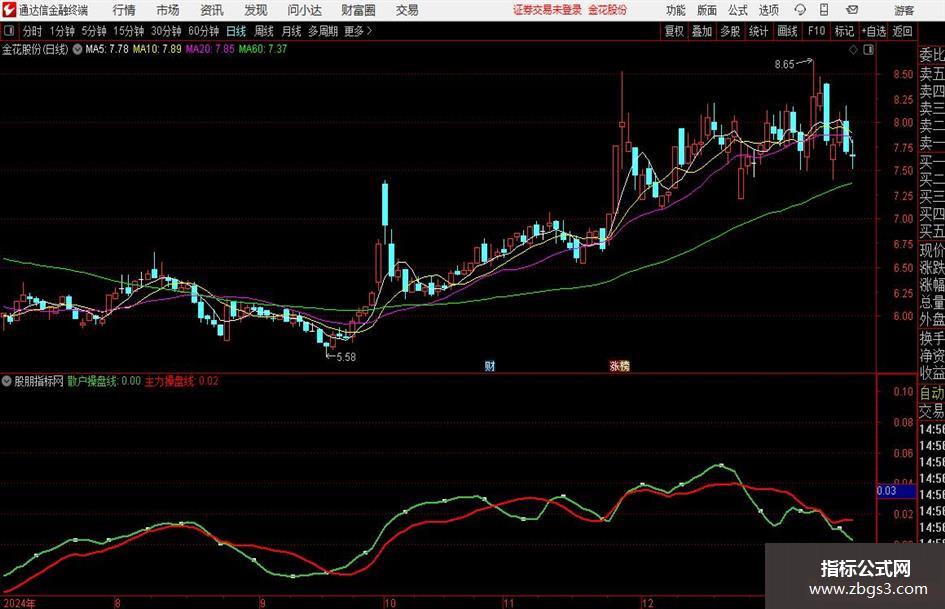The width and height of the screenshot is (945, 609).
Task: Open the 市场 menu
Action: [168, 10]
